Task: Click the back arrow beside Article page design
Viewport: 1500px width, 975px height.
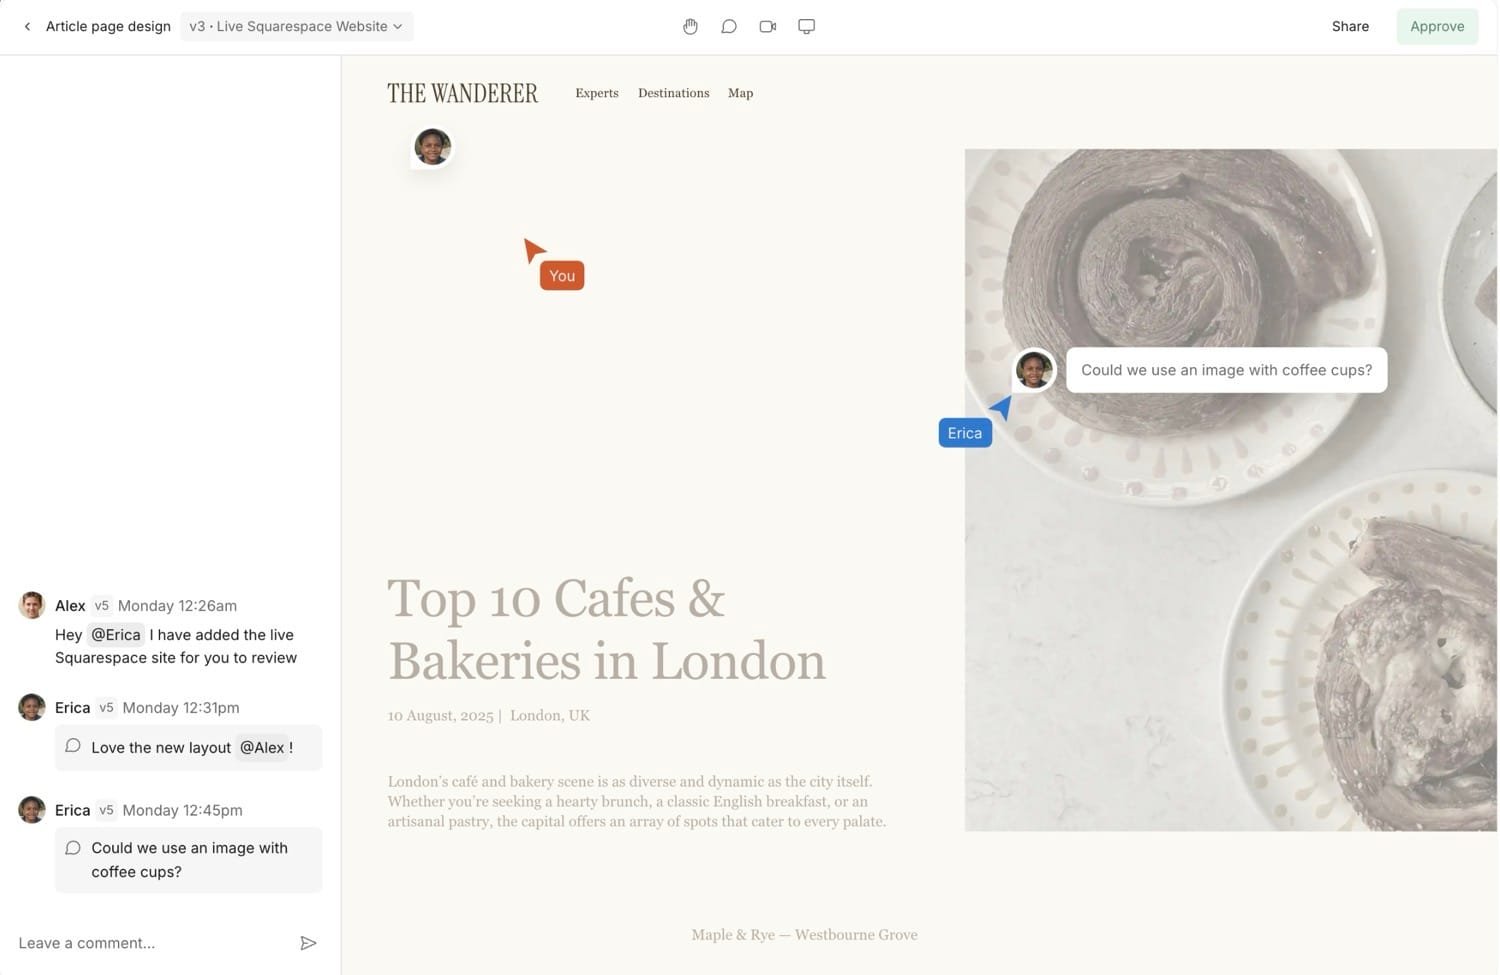Action: coord(27,27)
